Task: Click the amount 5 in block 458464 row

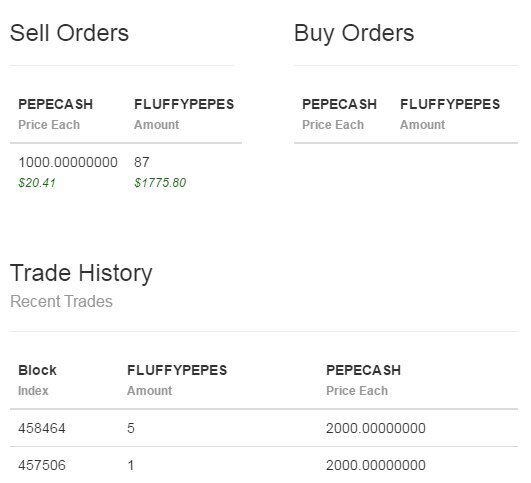Action: [x=131, y=428]
